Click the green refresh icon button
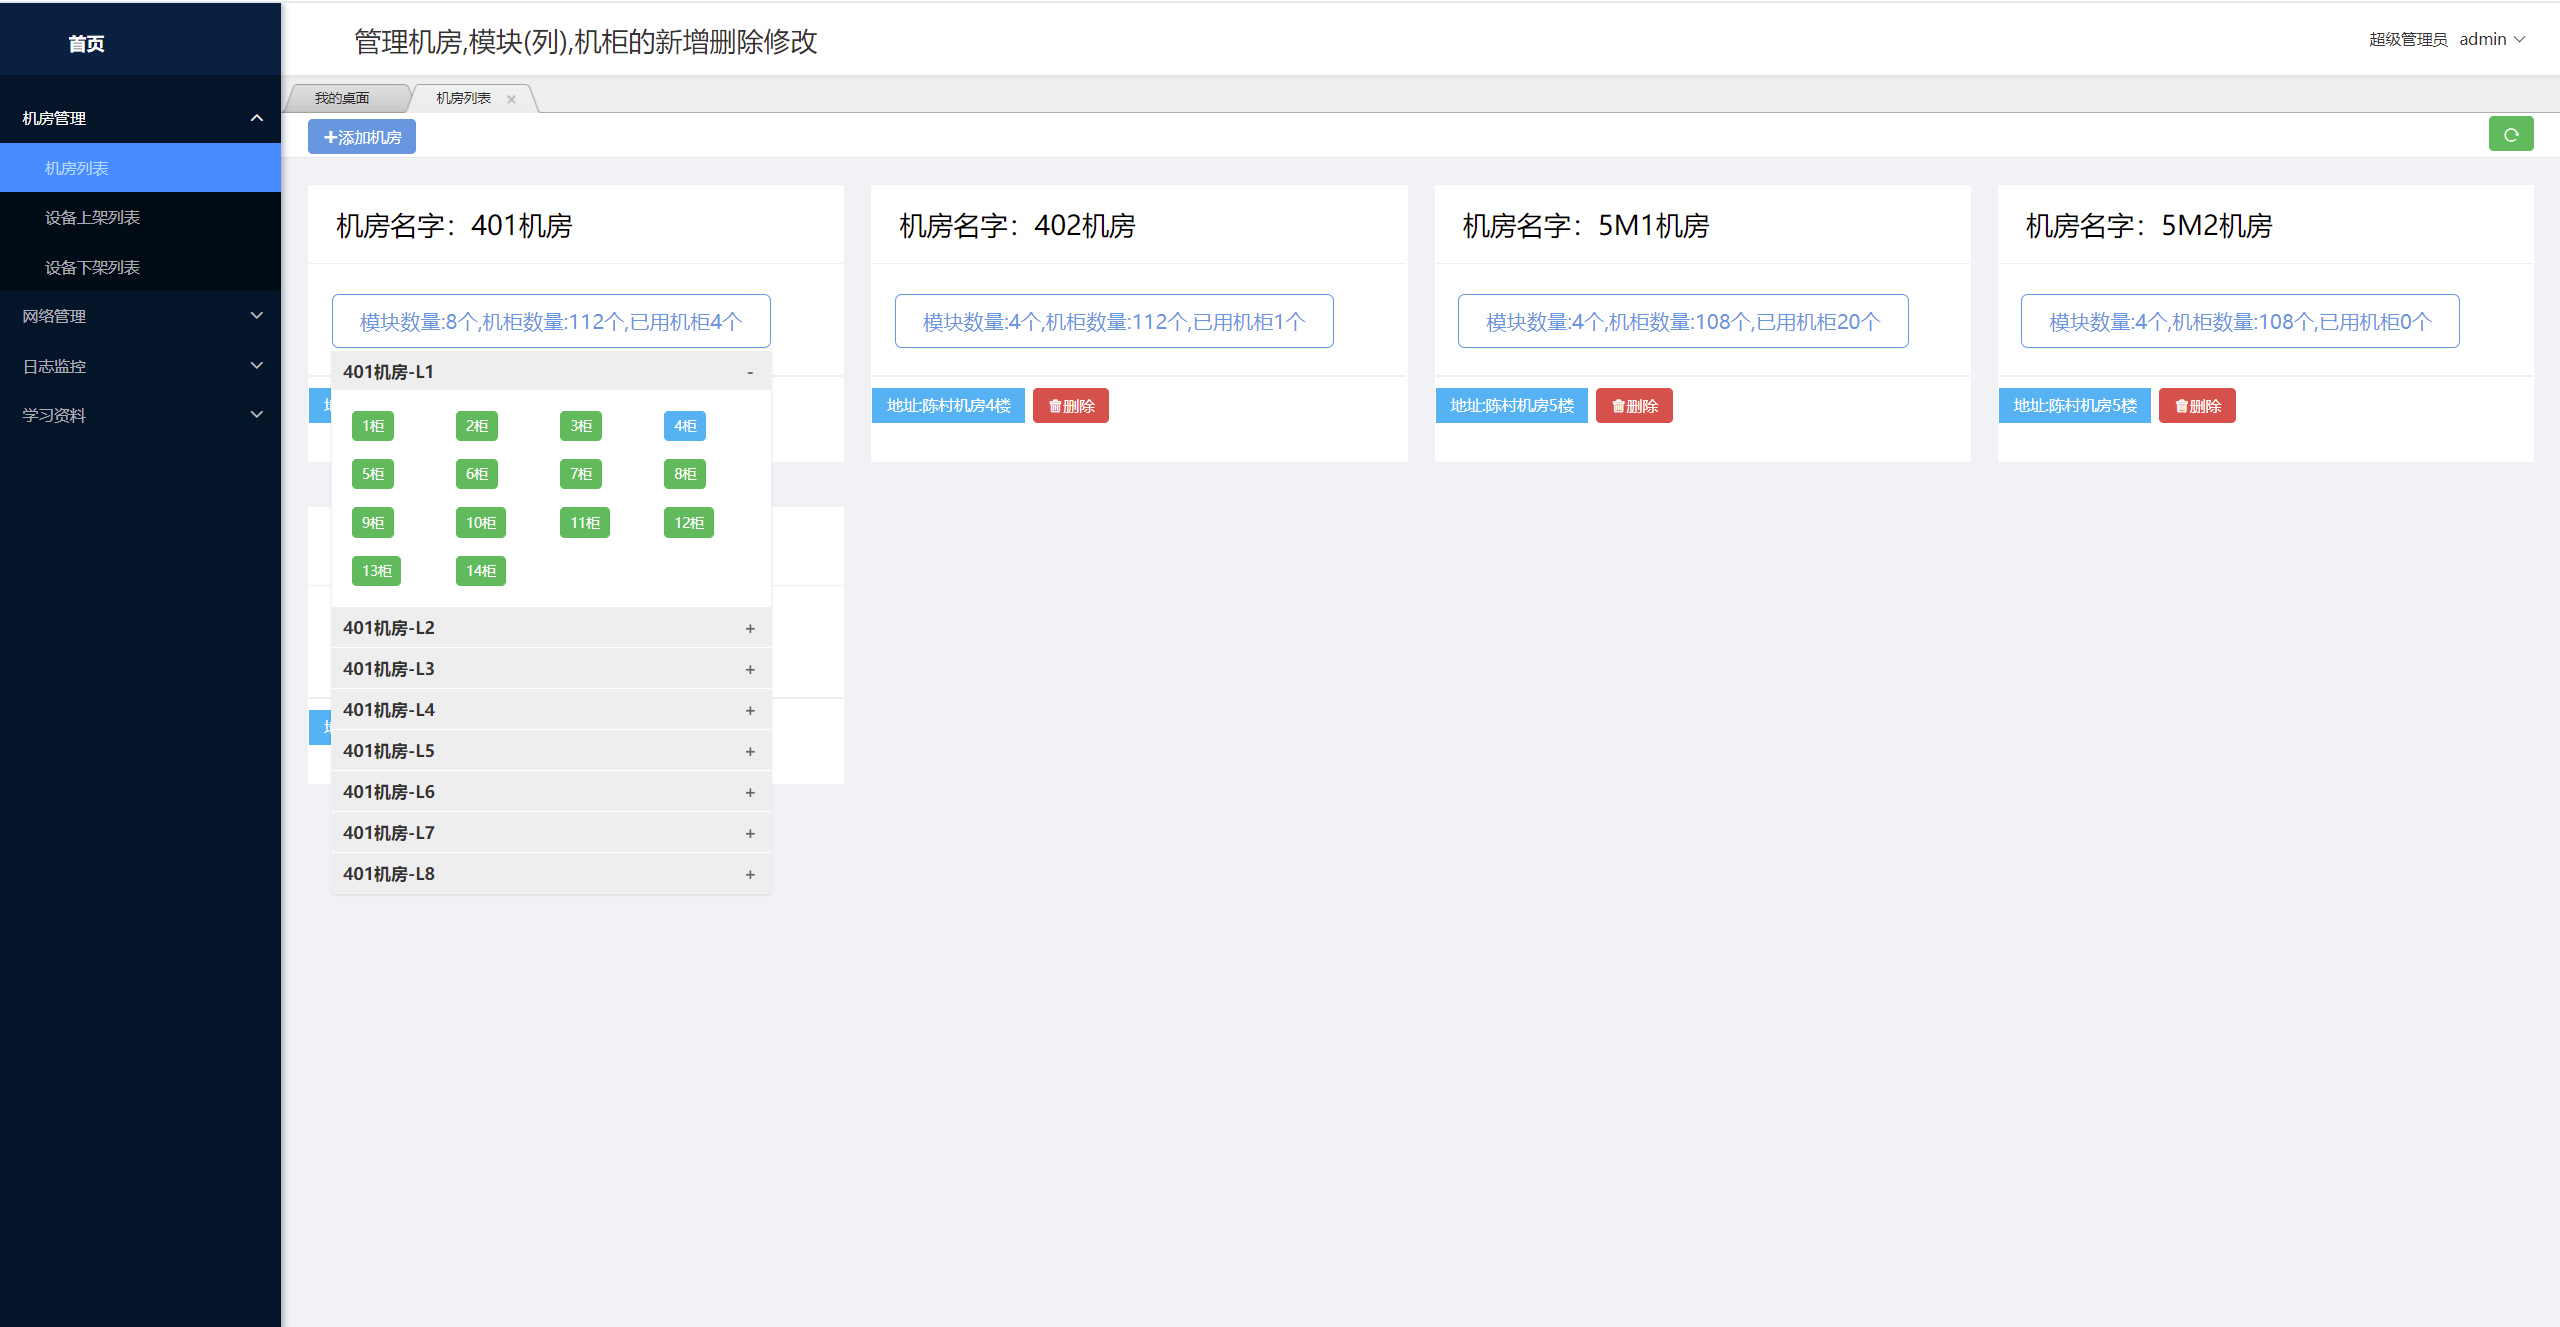 (2510, 134)
